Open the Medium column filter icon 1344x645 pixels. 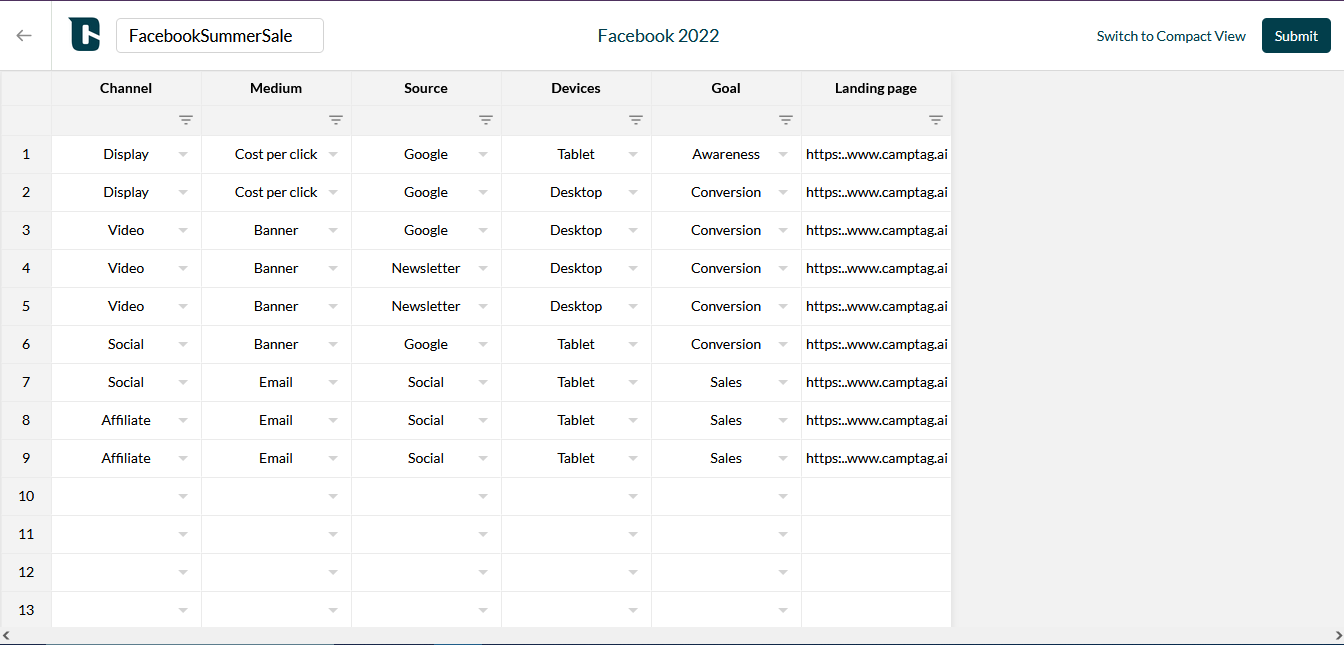pyautogui.click(x=336, y=120)
